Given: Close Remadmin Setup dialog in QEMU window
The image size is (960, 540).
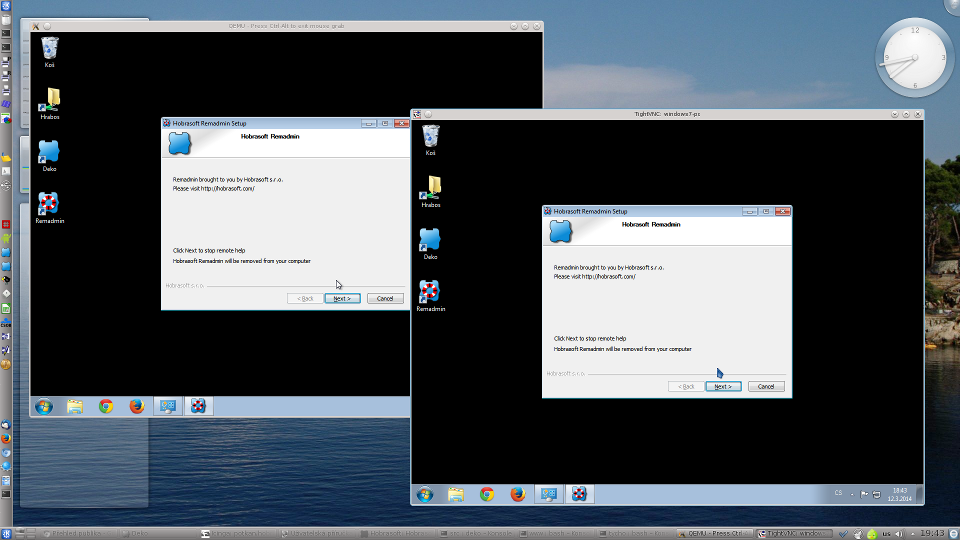Looking at the screenshot, I should click(x=402, y=123).
